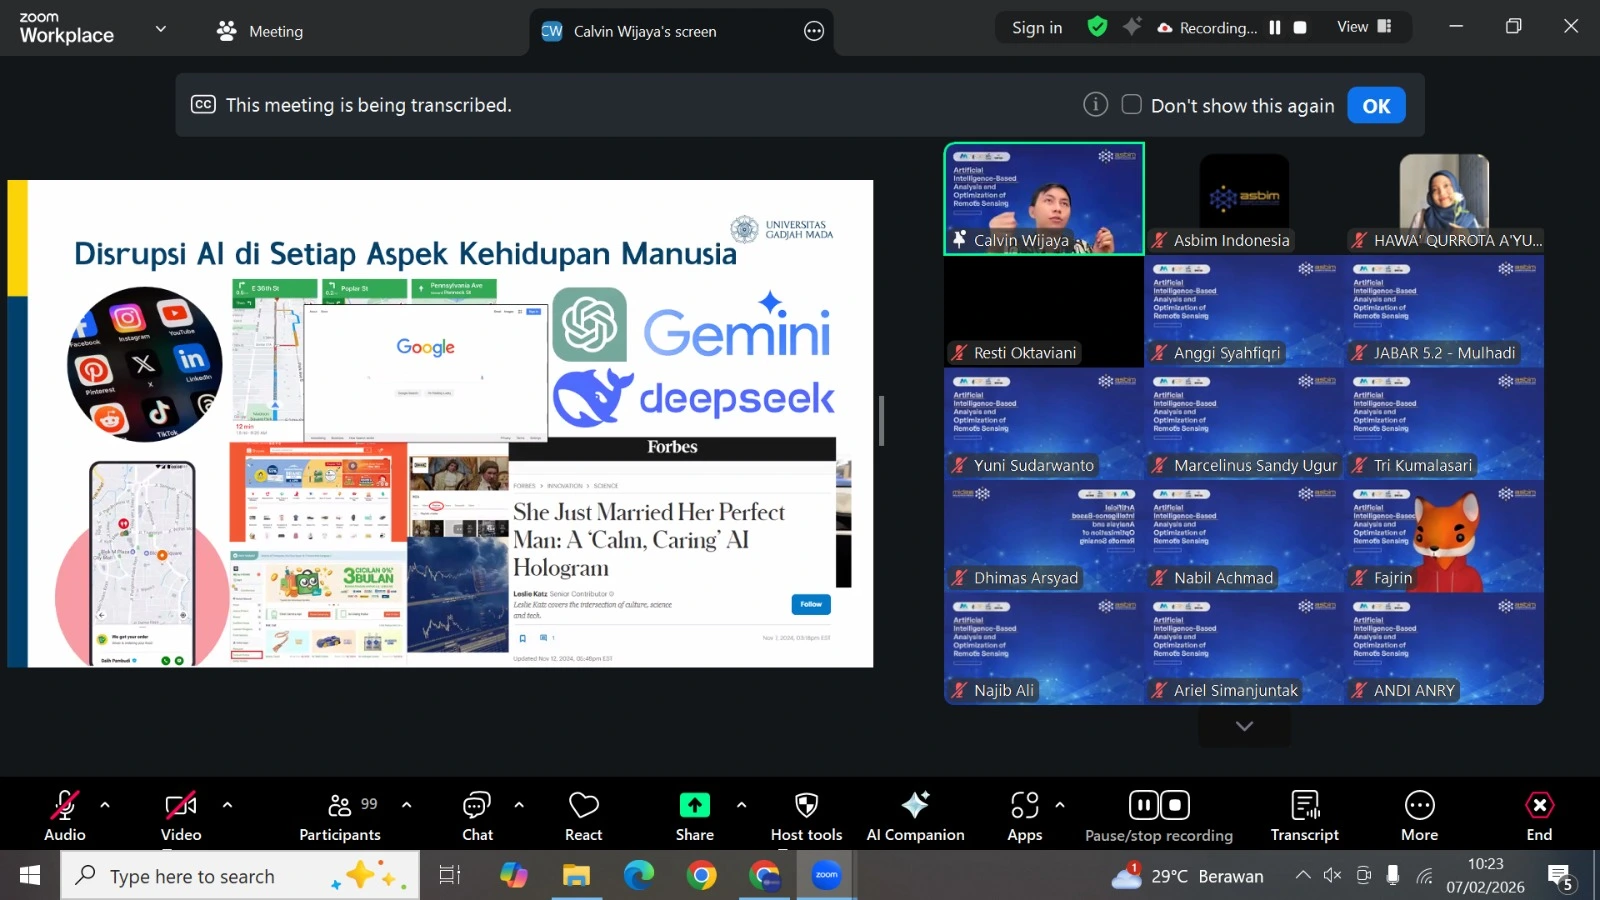Expand audio options arrow next to Audio
The image size is (1600, 900).
pos(105,805)
